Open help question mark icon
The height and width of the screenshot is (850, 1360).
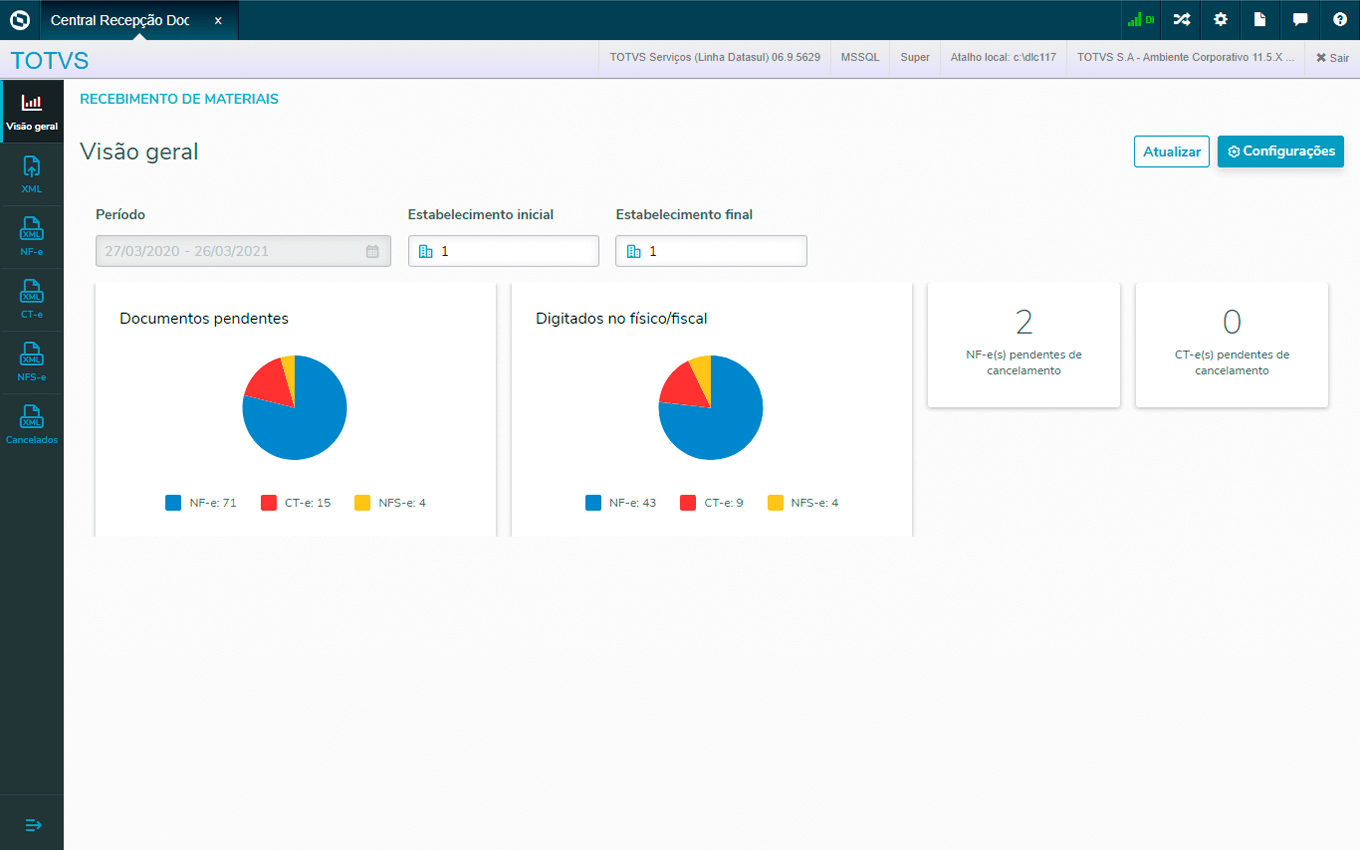tap(1340, 20)
